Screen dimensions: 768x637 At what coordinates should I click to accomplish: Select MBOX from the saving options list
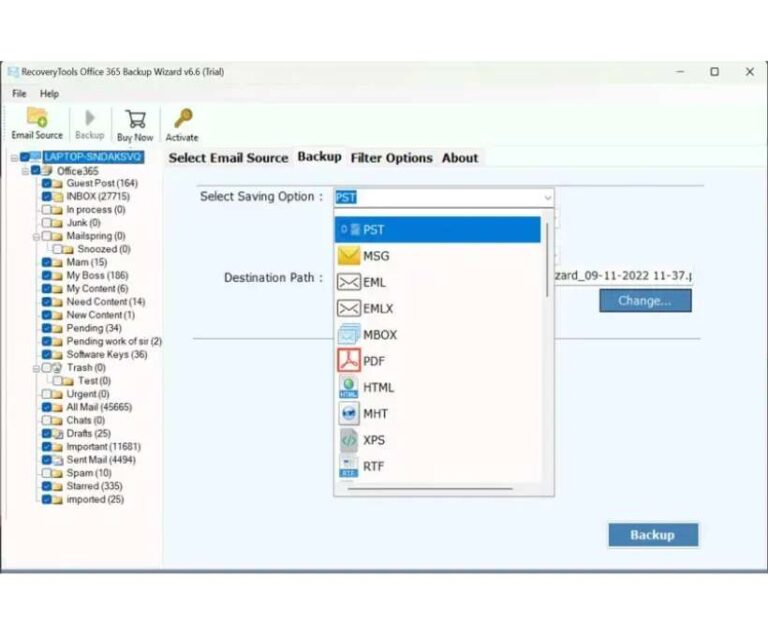[438, 334]
